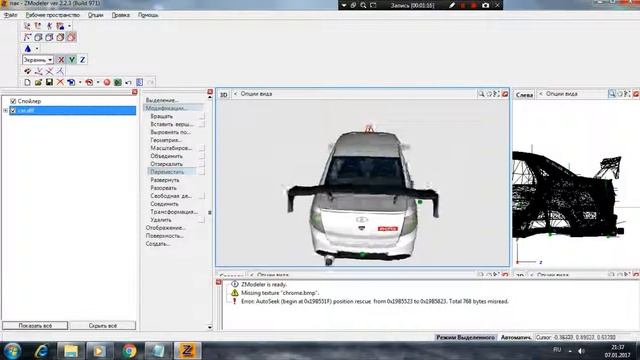Collapse the Модификация... command group
The image size is (640, 360).
point(166,108)
